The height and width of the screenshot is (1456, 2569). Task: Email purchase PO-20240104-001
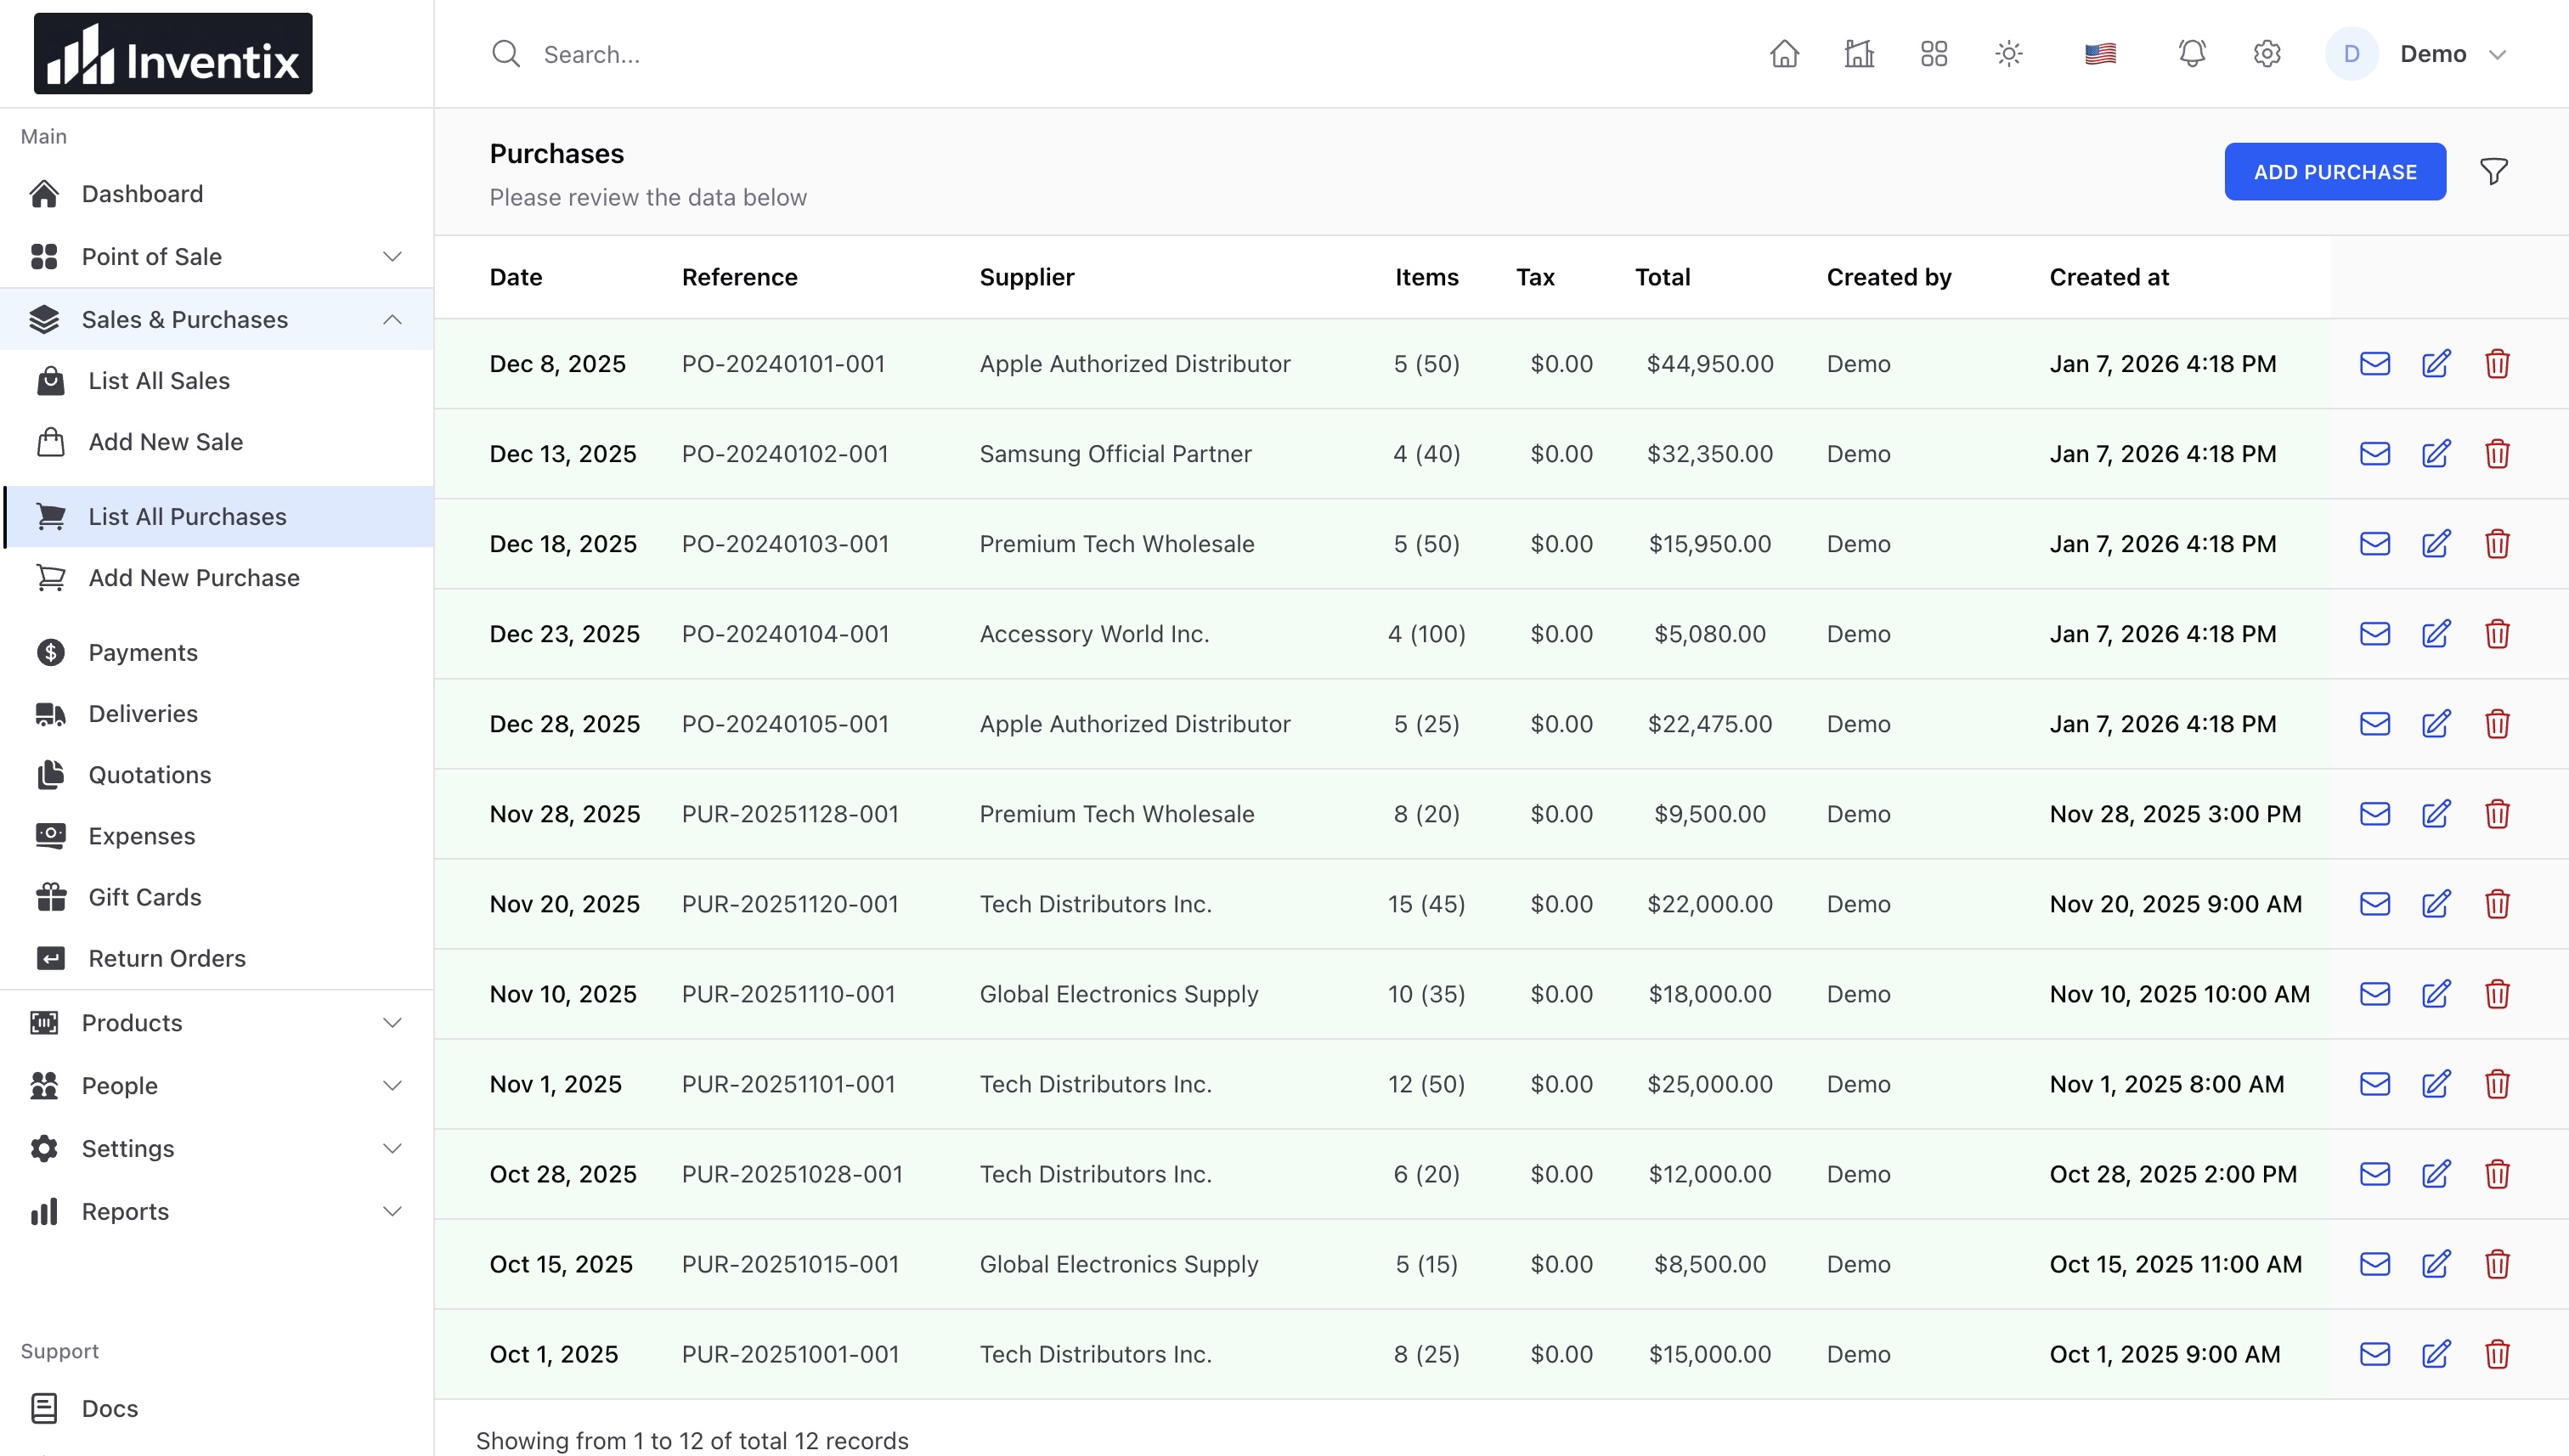click(2375, 634)
